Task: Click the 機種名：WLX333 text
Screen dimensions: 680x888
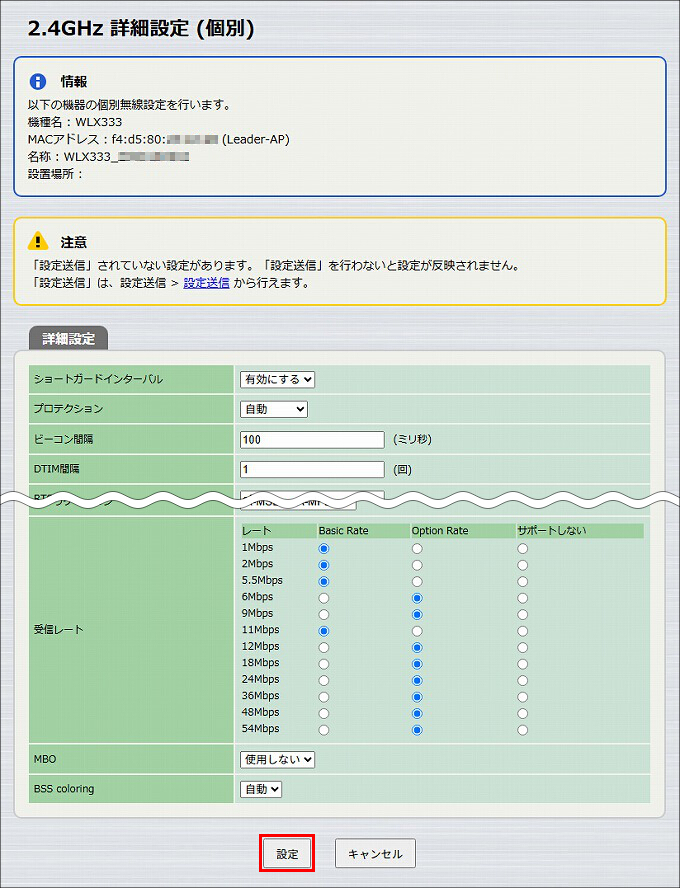Action: [x=75, y=122]
